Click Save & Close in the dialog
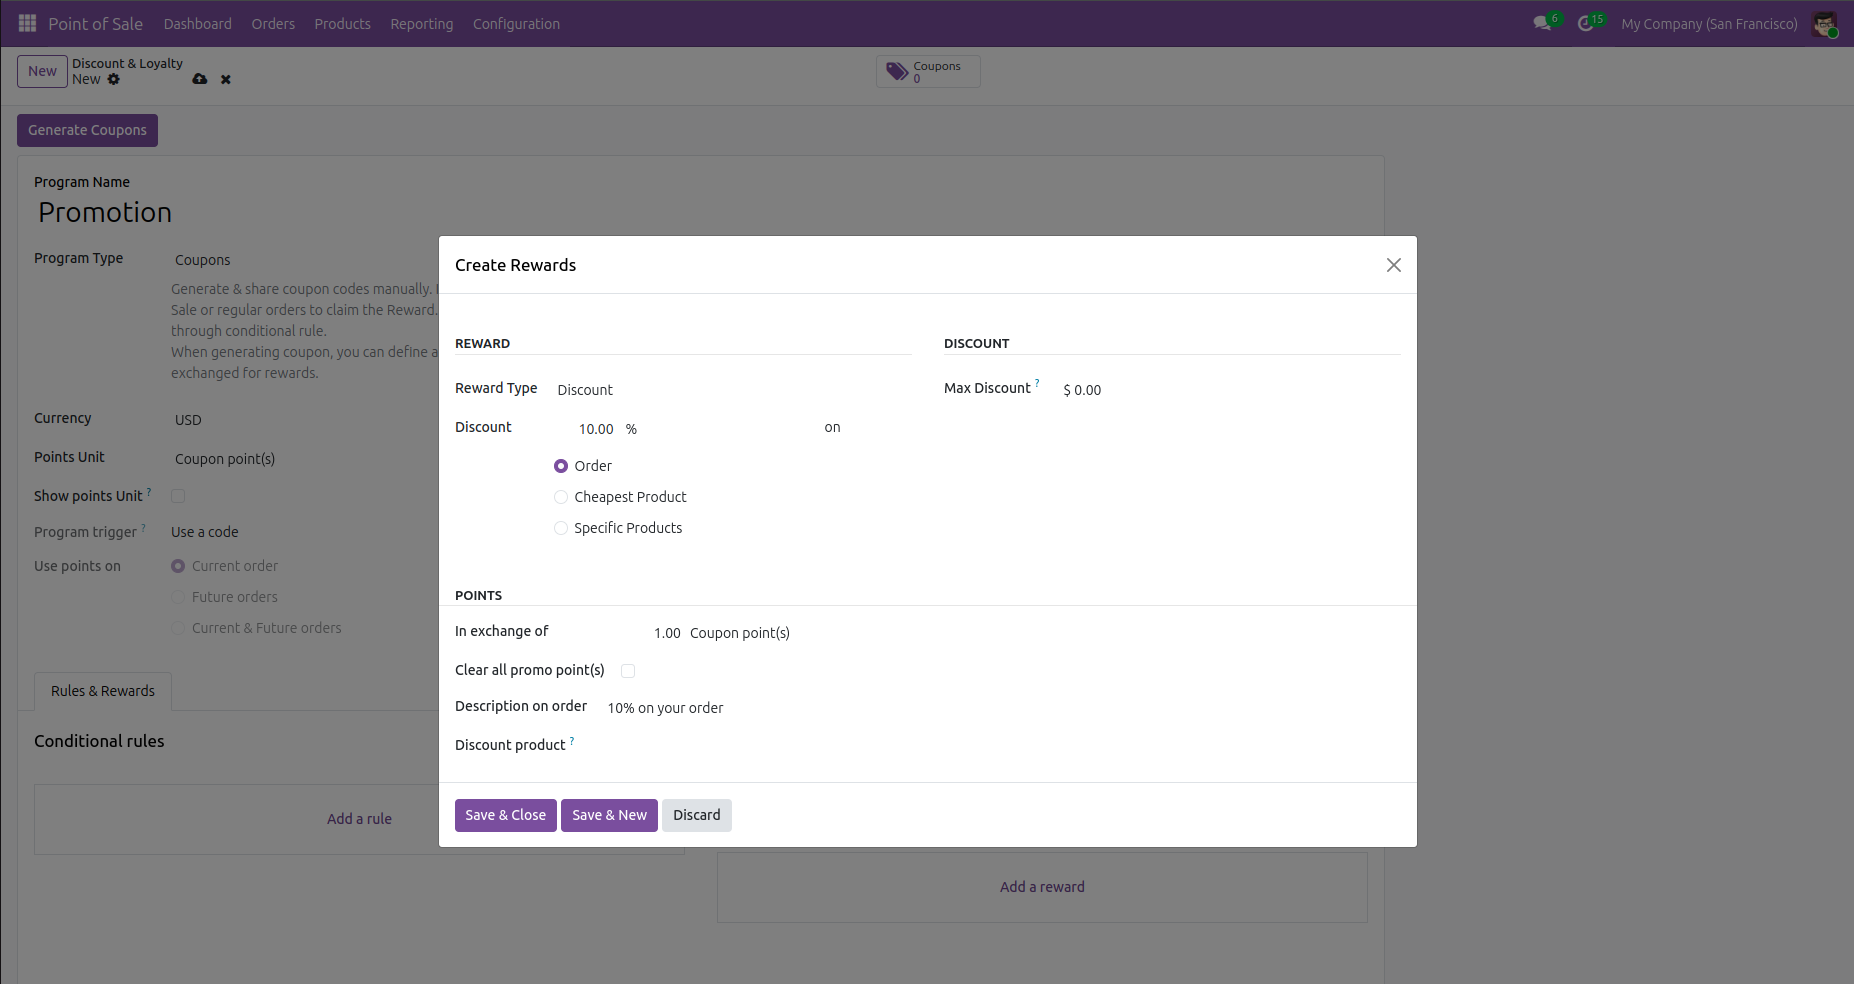 click(505, 815)
